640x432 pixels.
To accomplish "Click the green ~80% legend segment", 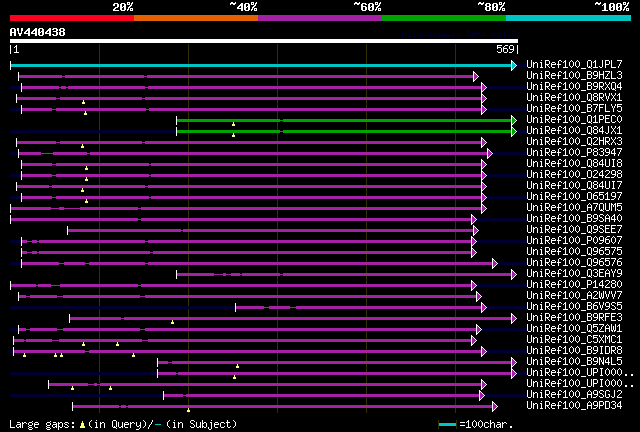I will (x=444, y=18).
